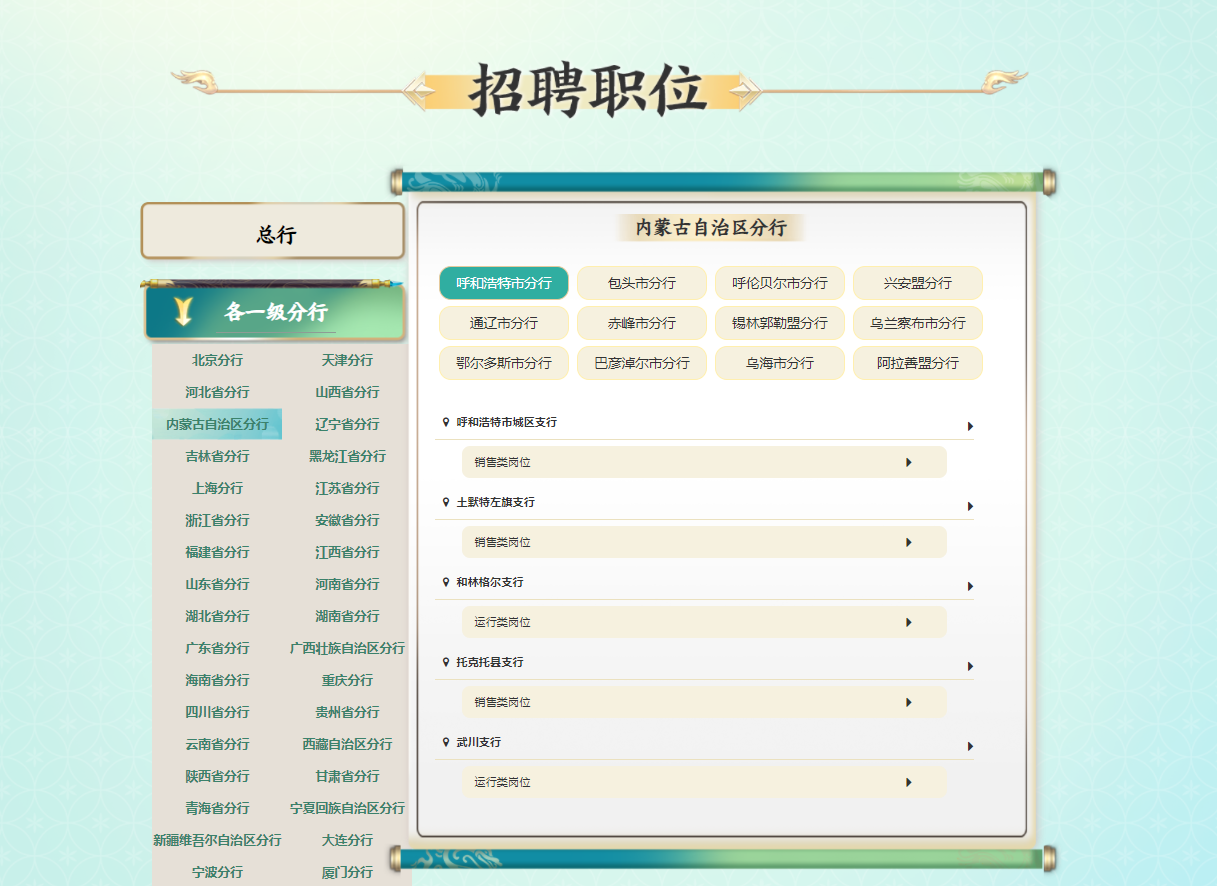Click the map pin icon beside 武川支行
Image resolution: width=1217 pixels, height=886 pixels.
point(446,742)
